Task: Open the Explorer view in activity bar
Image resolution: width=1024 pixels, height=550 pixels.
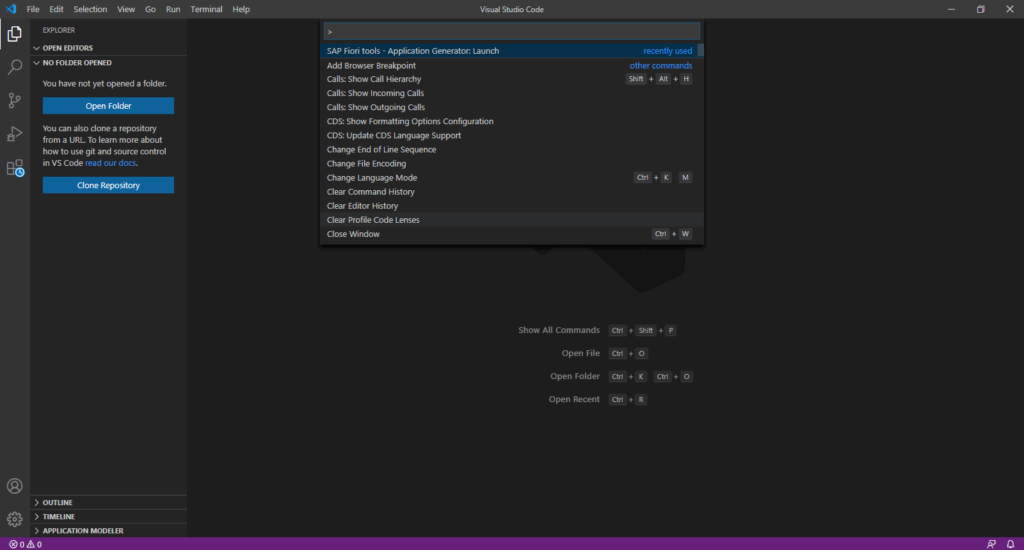Action: 14,33
